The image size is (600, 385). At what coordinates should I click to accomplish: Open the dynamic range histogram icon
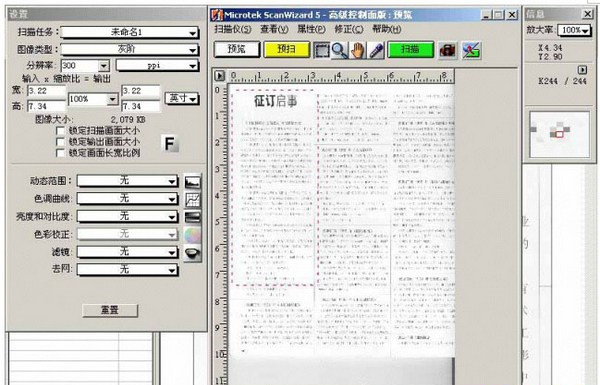(192, 181)
